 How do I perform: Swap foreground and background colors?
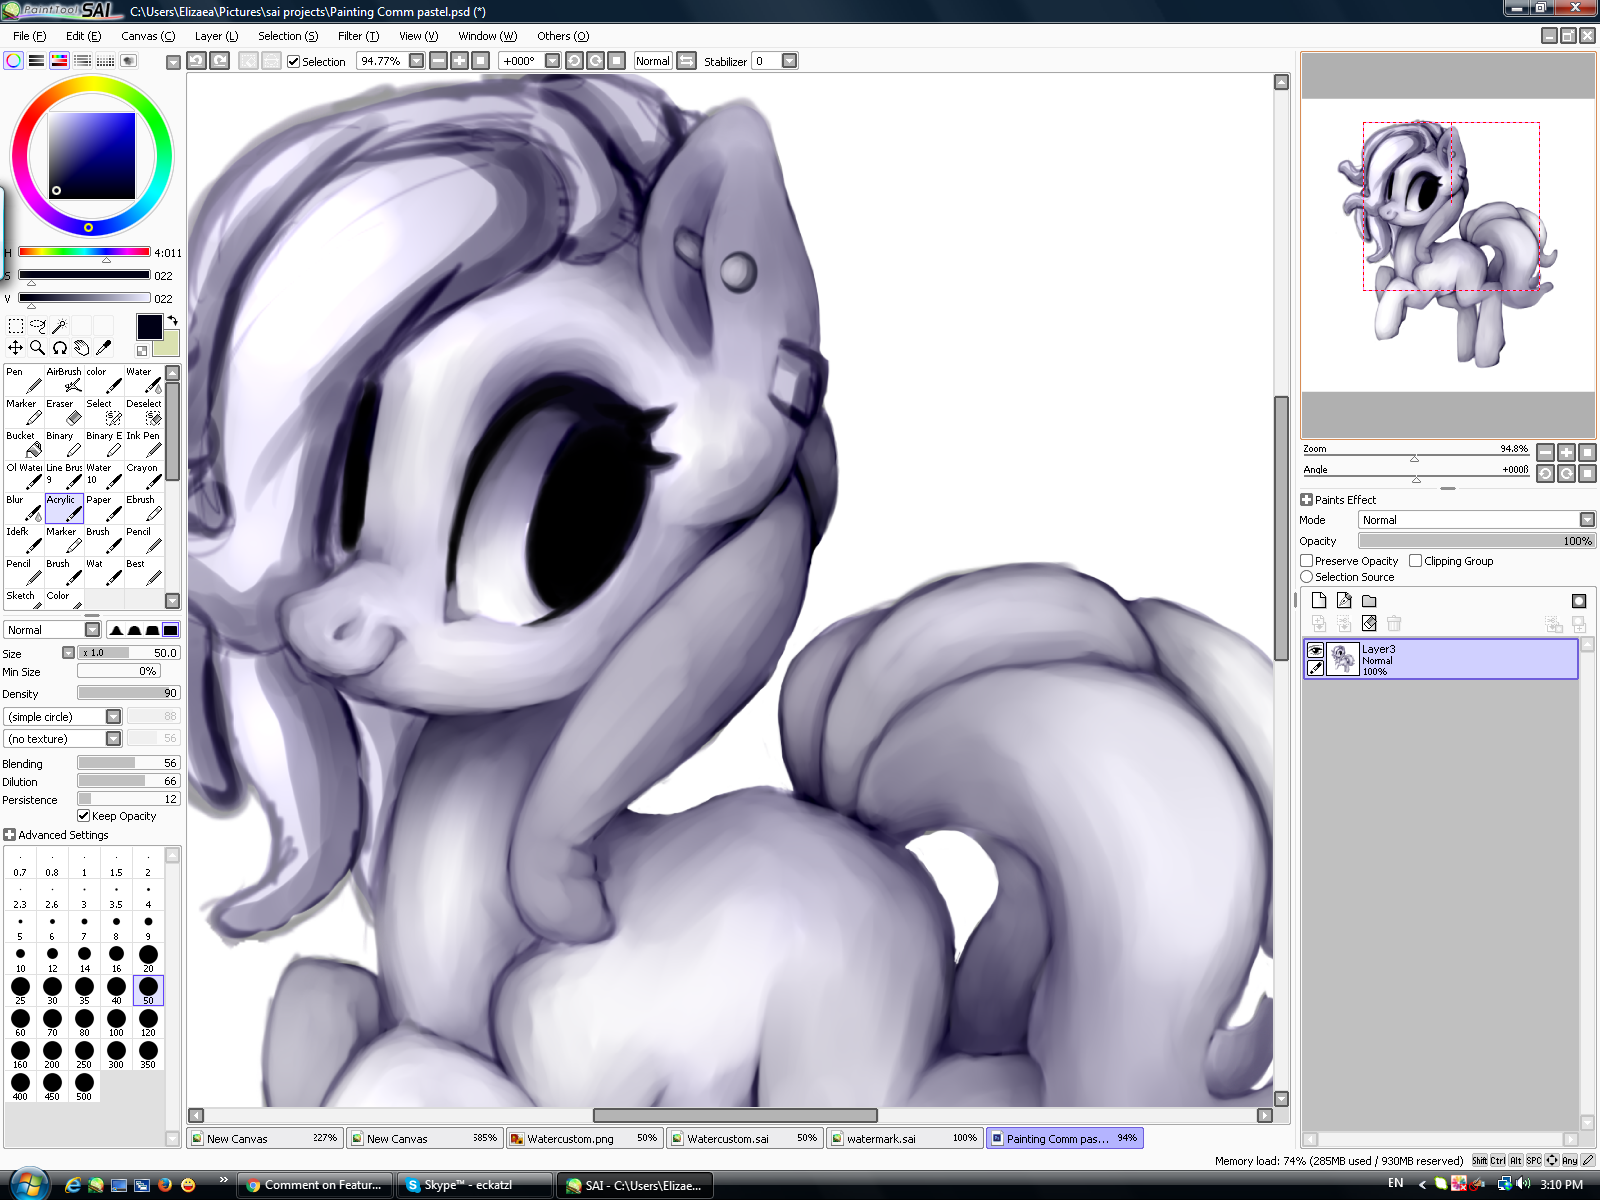click(x=172, y=321)
